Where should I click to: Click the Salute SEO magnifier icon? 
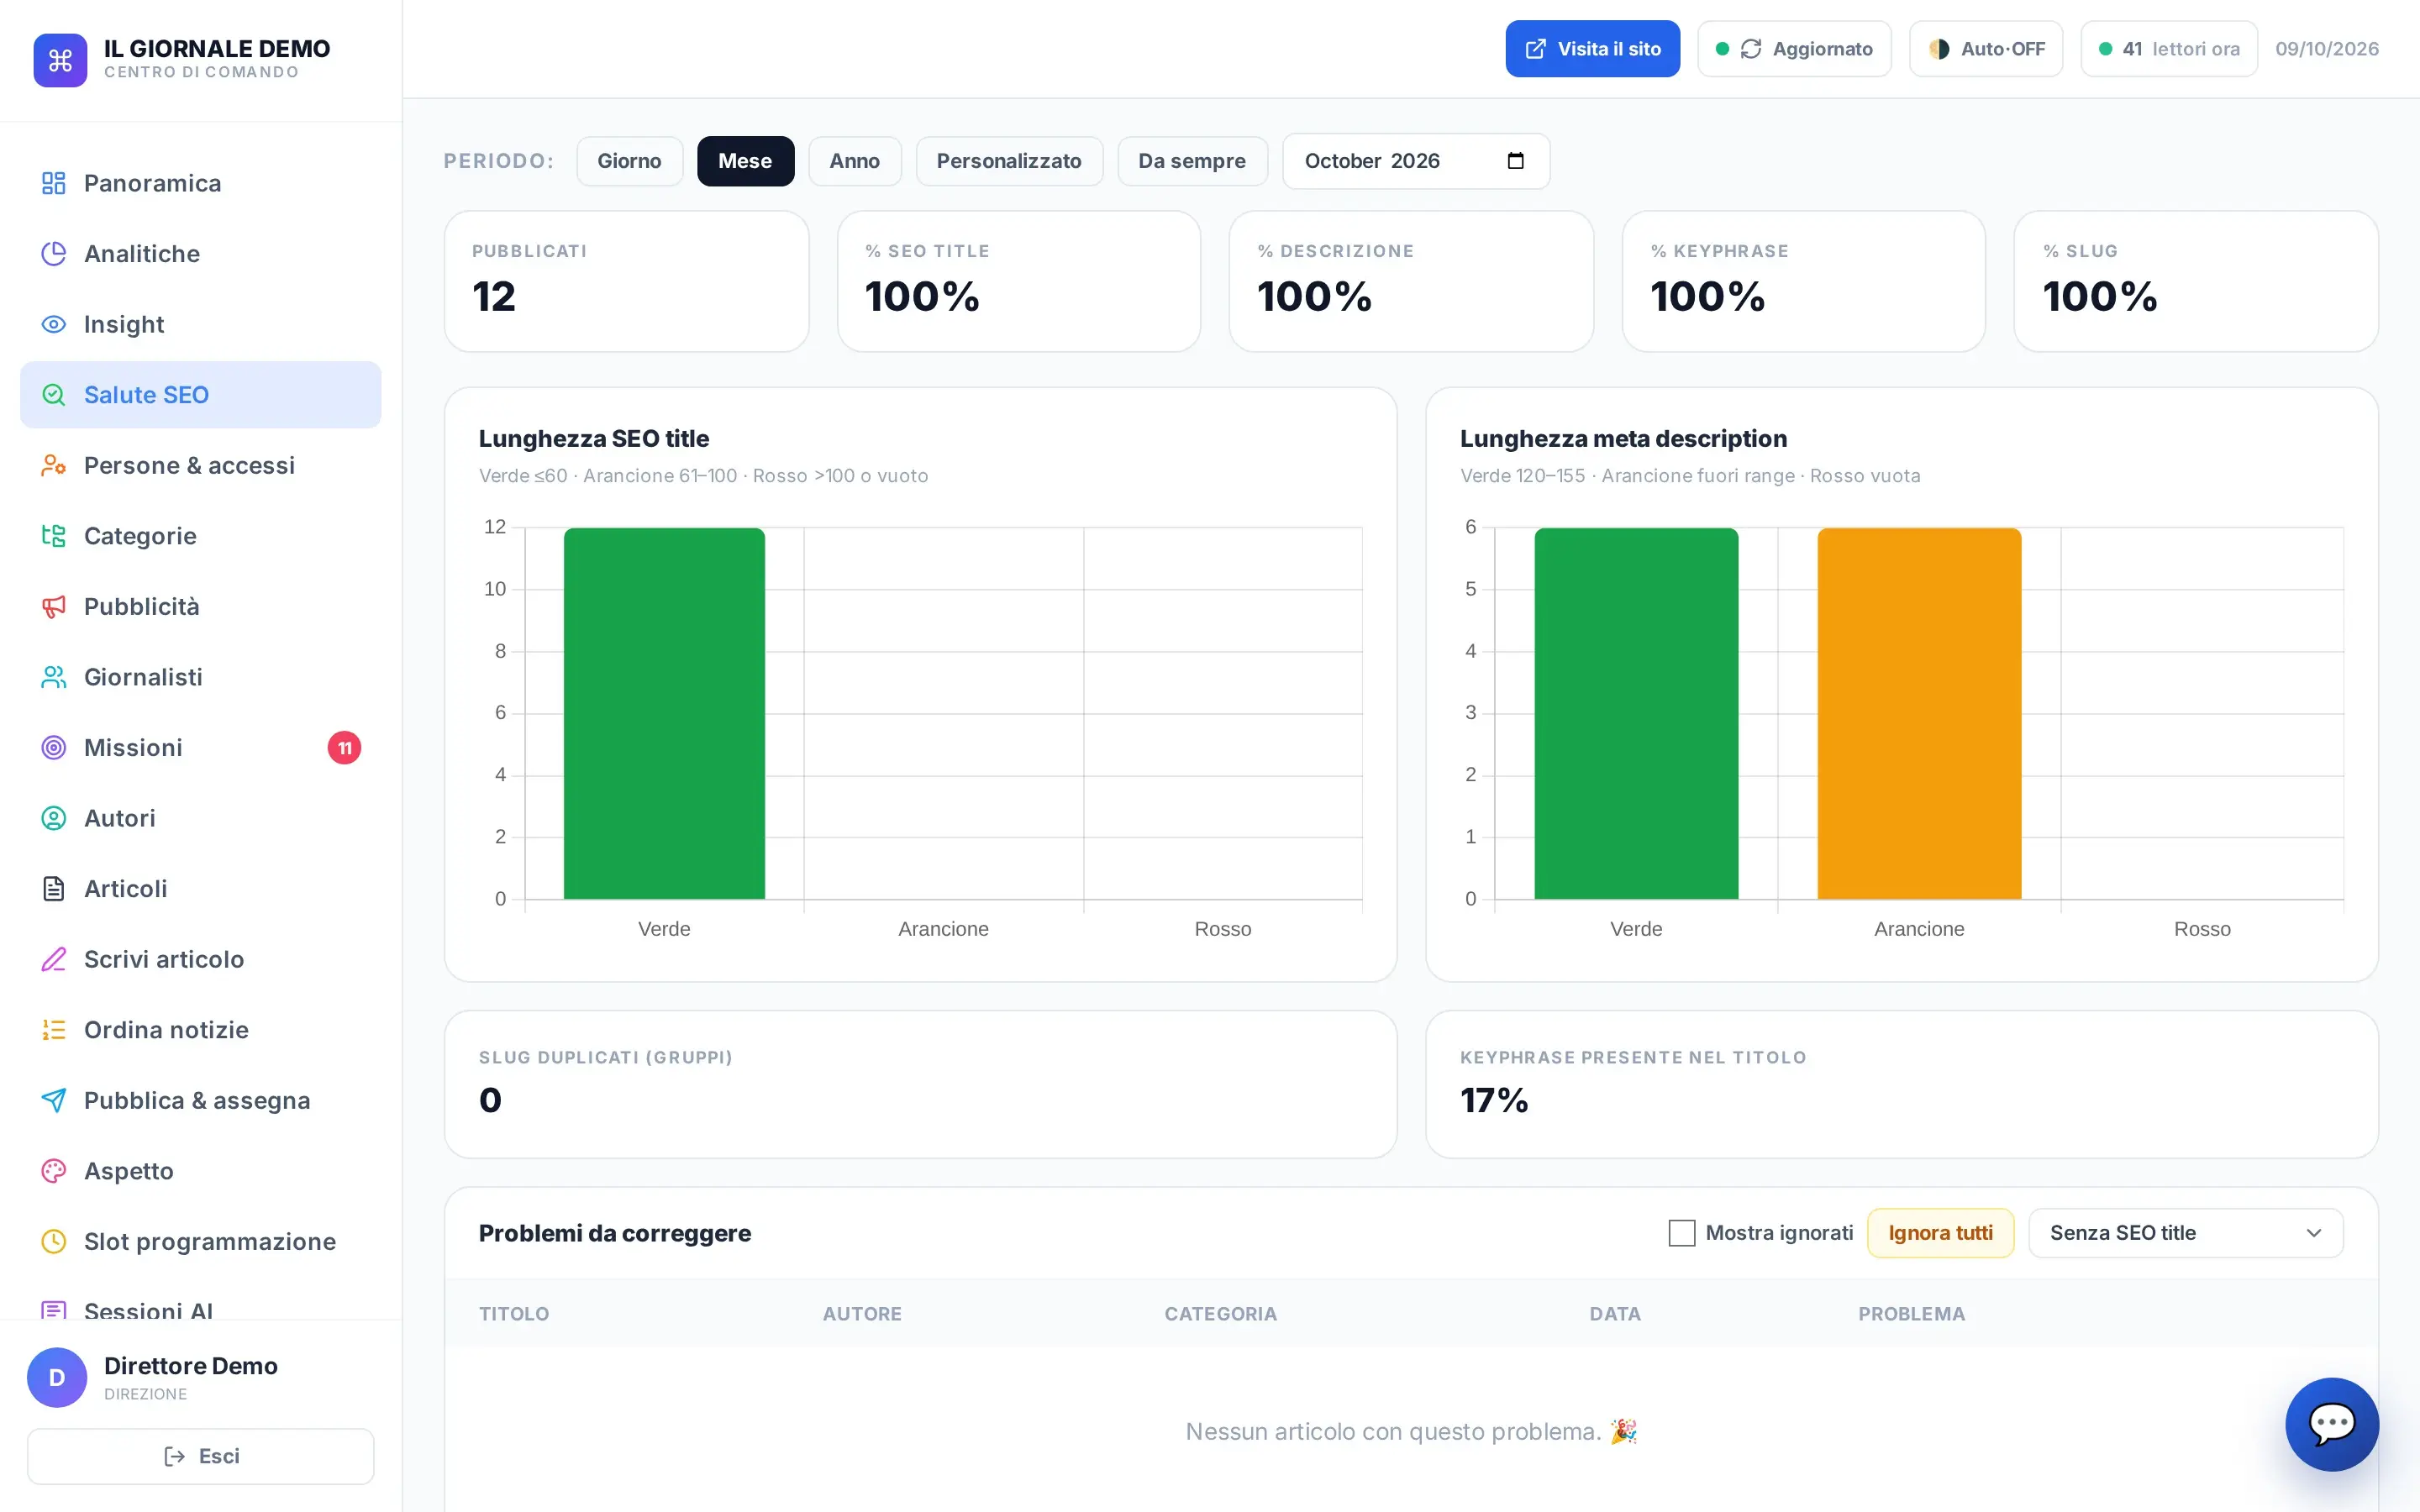point(54,395)
